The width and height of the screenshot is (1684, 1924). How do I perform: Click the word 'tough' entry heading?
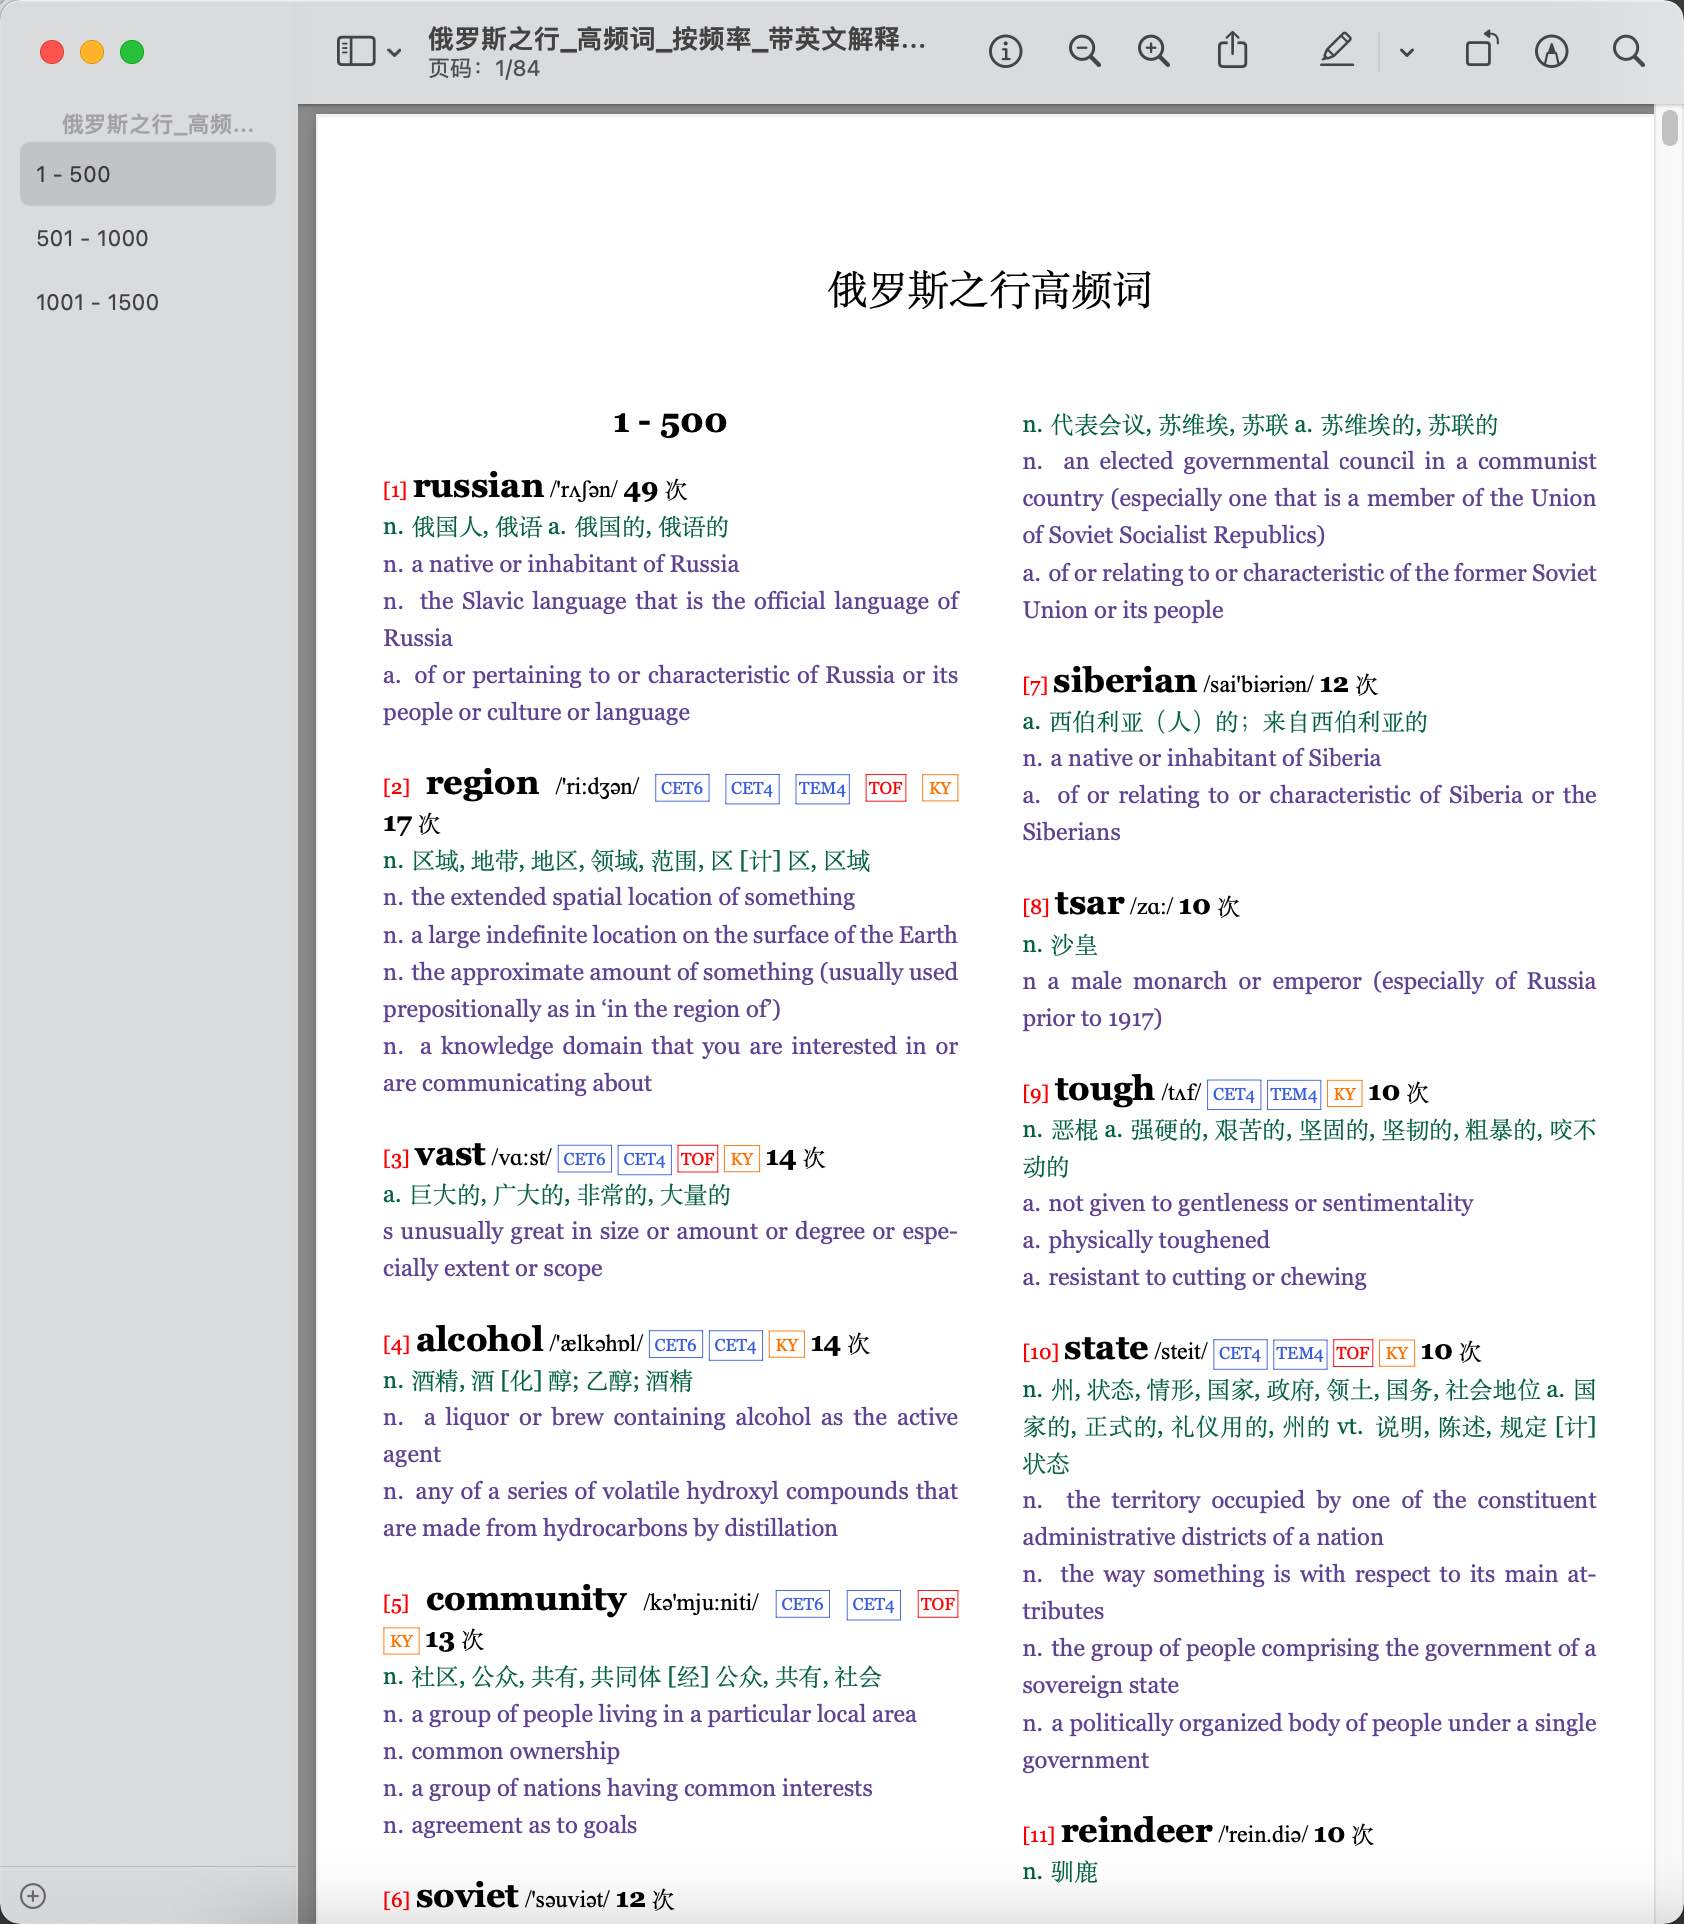pyautogui.click(x=1104, y=1088)
